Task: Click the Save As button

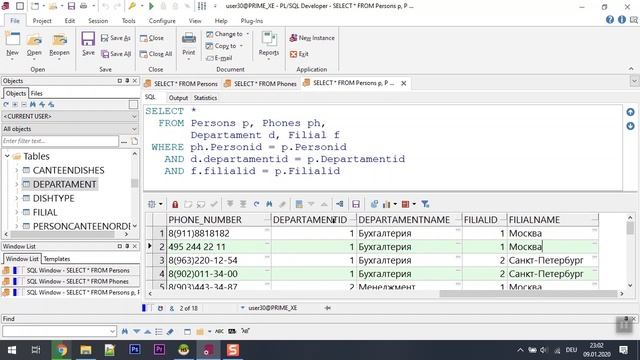Action: point(116,38)
